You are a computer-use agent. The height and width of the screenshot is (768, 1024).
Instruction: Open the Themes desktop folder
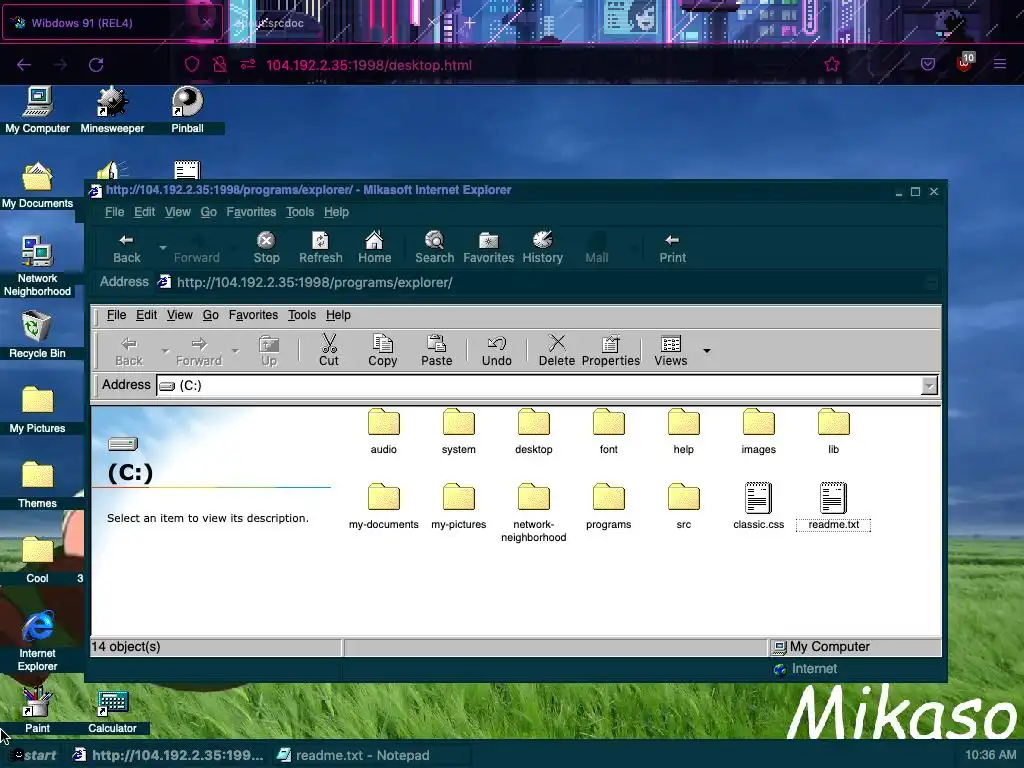(x=37, y=485)
